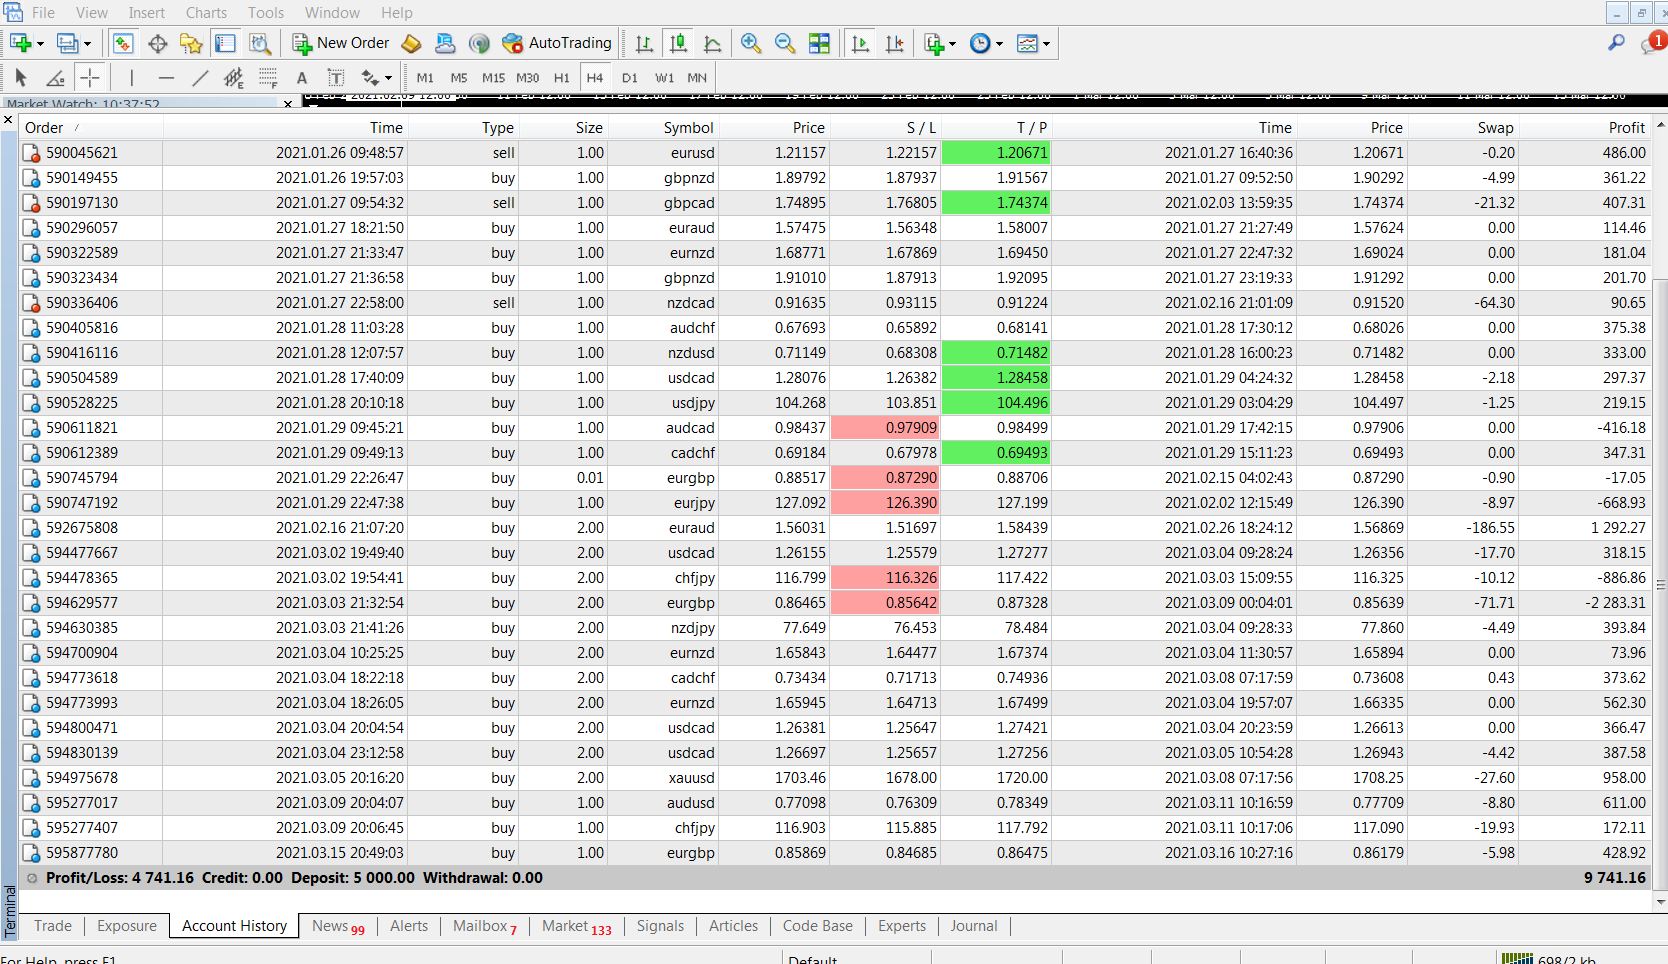Draw a vertical line tool
This screenshot has width=1668, height=964.
point(131,77)
